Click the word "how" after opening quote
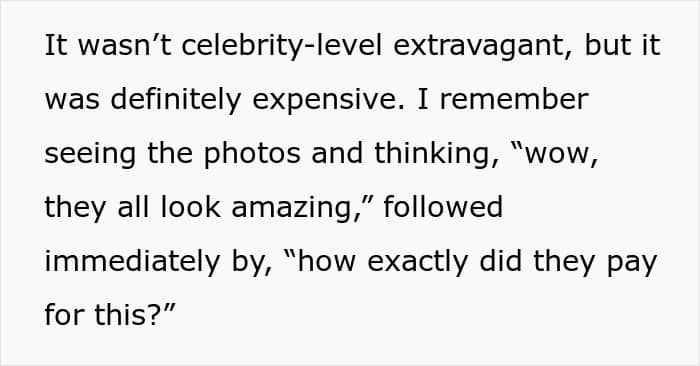Image resolution: width=700 pixels, height=366 pixels. point(327,261)
